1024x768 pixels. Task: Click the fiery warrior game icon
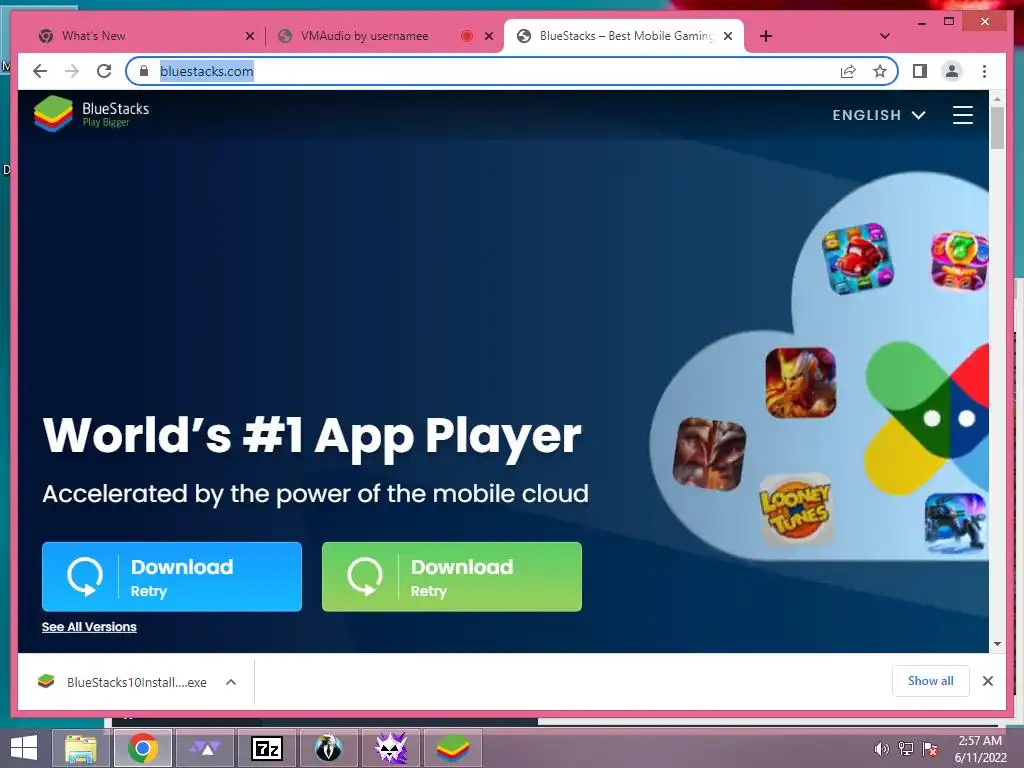pyautogui.click(x=801, y=383)
